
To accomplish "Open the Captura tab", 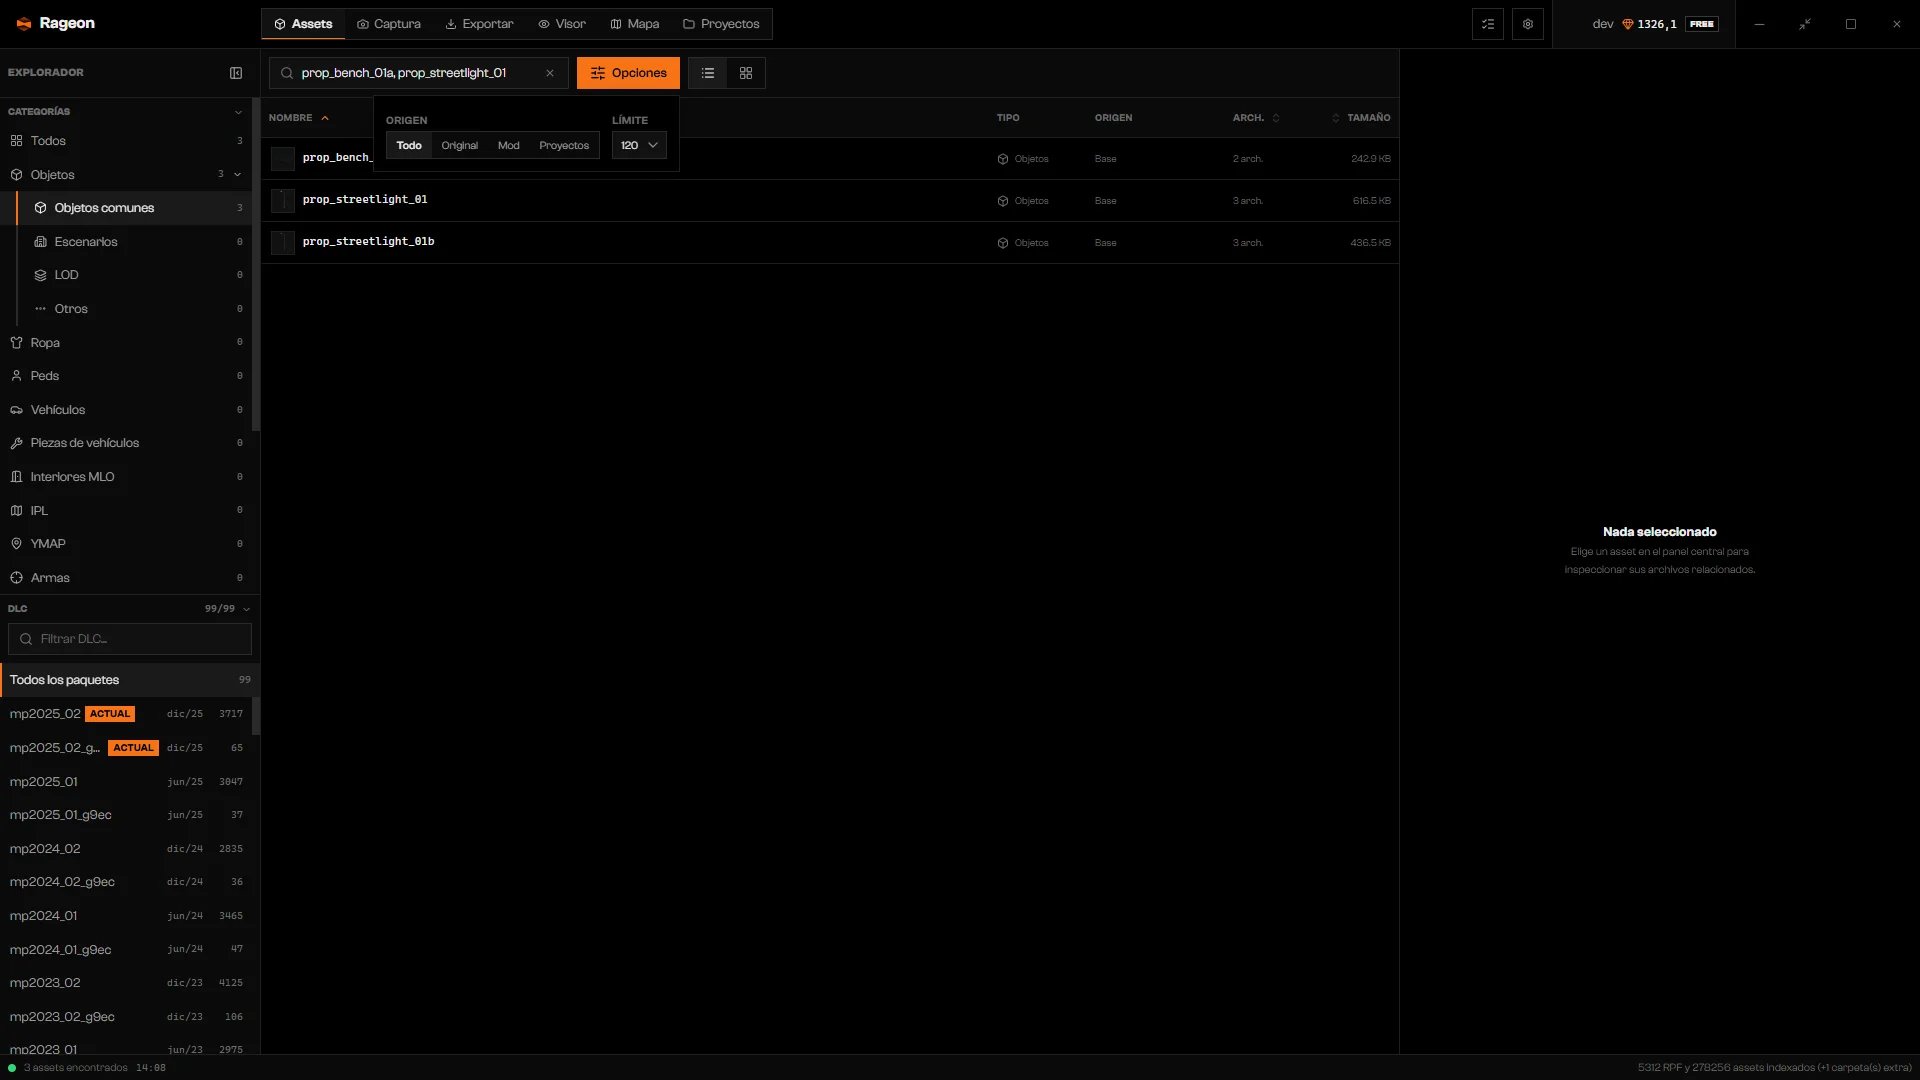I will click(389, 24).
